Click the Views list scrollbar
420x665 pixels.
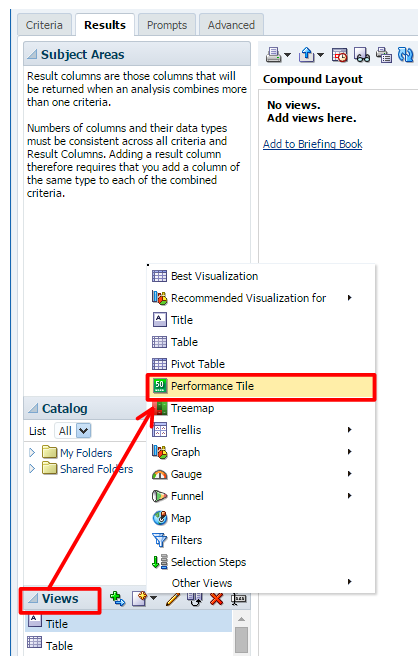pos(241,634)
